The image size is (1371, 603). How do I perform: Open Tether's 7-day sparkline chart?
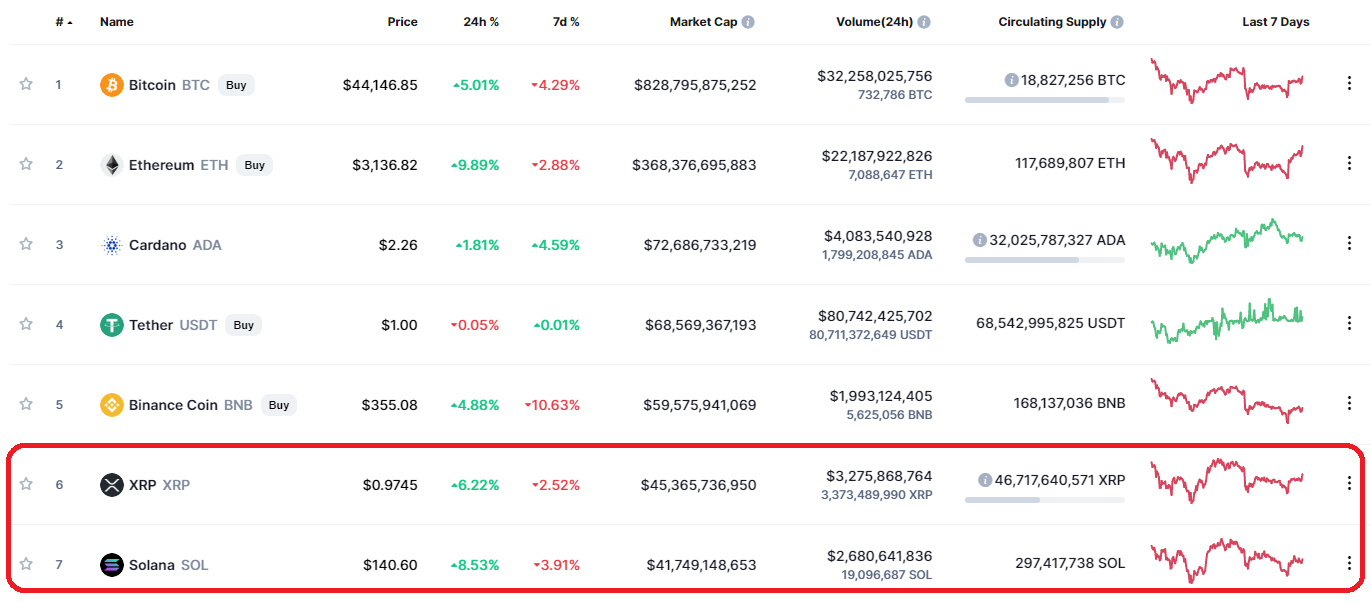click(x=1227, y=321)
